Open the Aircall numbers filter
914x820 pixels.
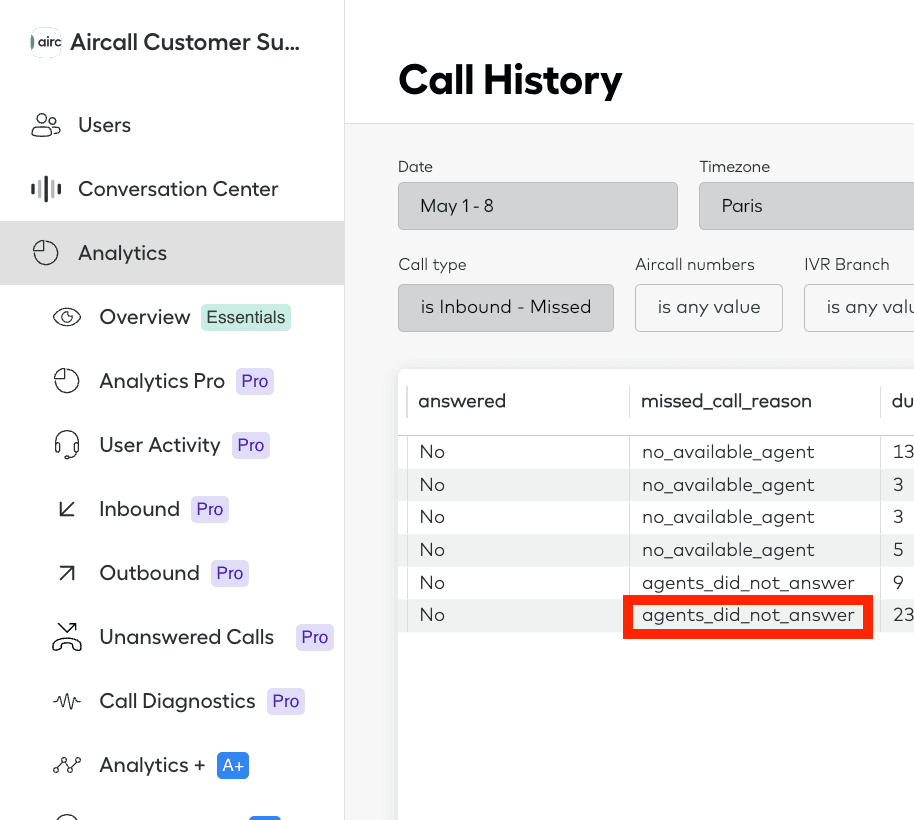click(x=708, y=307)
